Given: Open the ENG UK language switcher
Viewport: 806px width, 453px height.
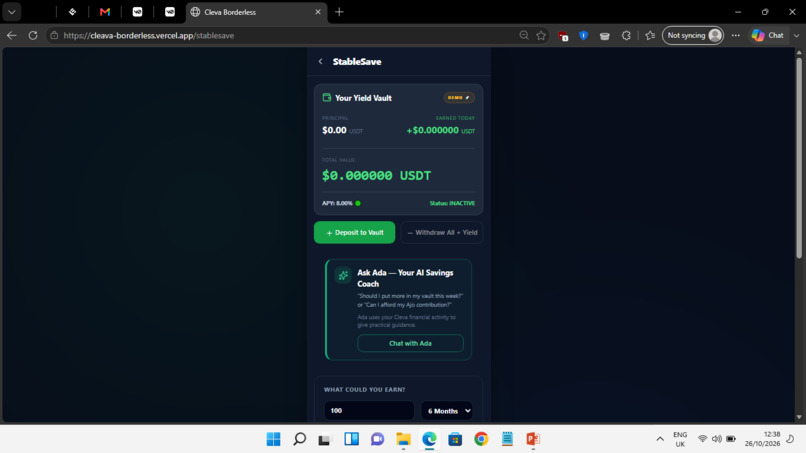Looking at the screenshot, I should (680, 439).
